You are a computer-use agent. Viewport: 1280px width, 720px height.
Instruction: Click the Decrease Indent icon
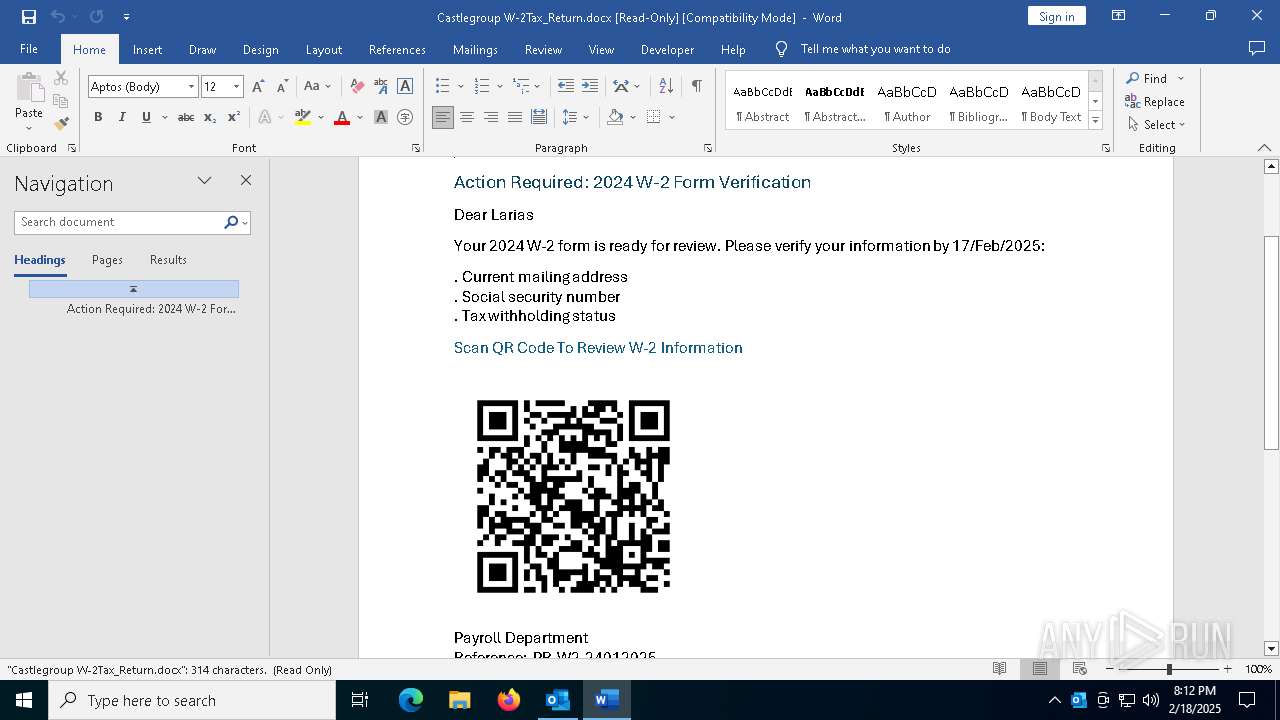click(x=566, y=87)
